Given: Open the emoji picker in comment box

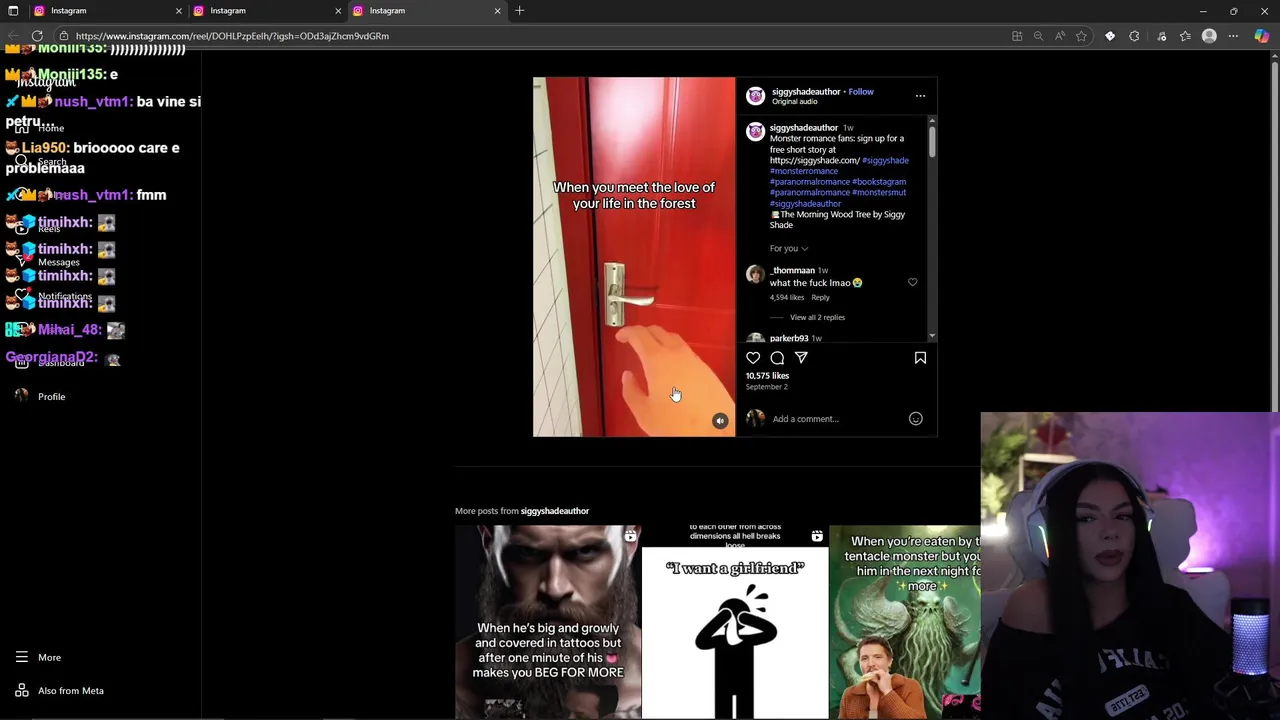Looking at the screenshot, I should pyautogui.click(x=915, y=419).
